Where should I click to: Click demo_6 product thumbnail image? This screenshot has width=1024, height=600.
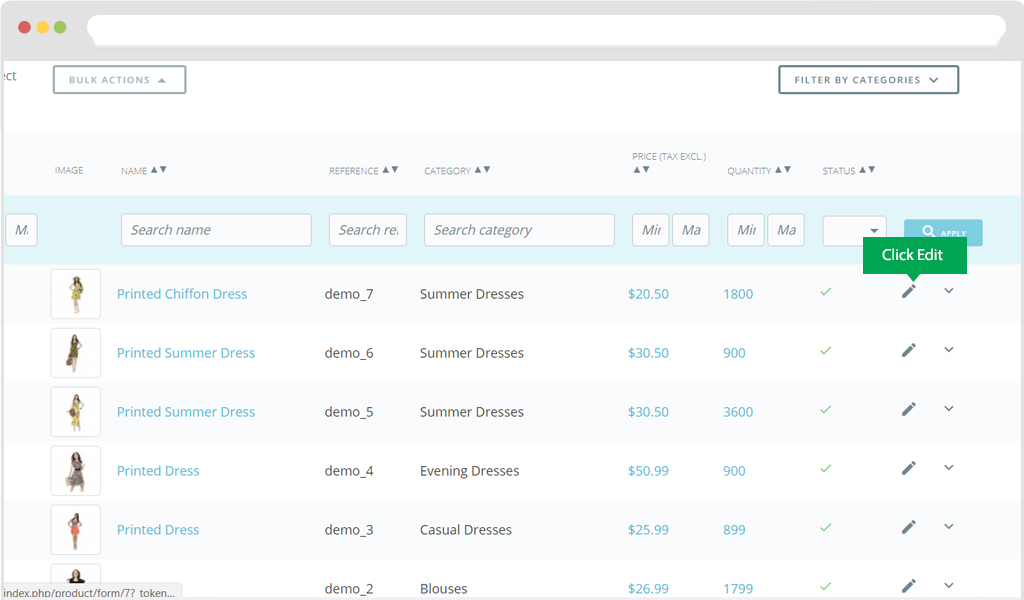point(76,353)
